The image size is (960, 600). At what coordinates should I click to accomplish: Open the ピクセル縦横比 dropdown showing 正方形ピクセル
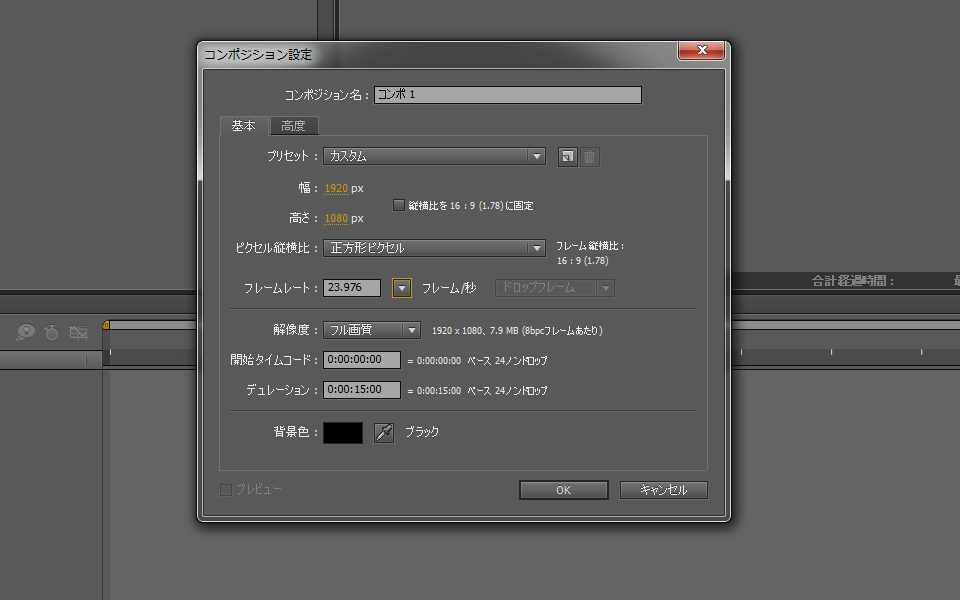tap(434, 248)
